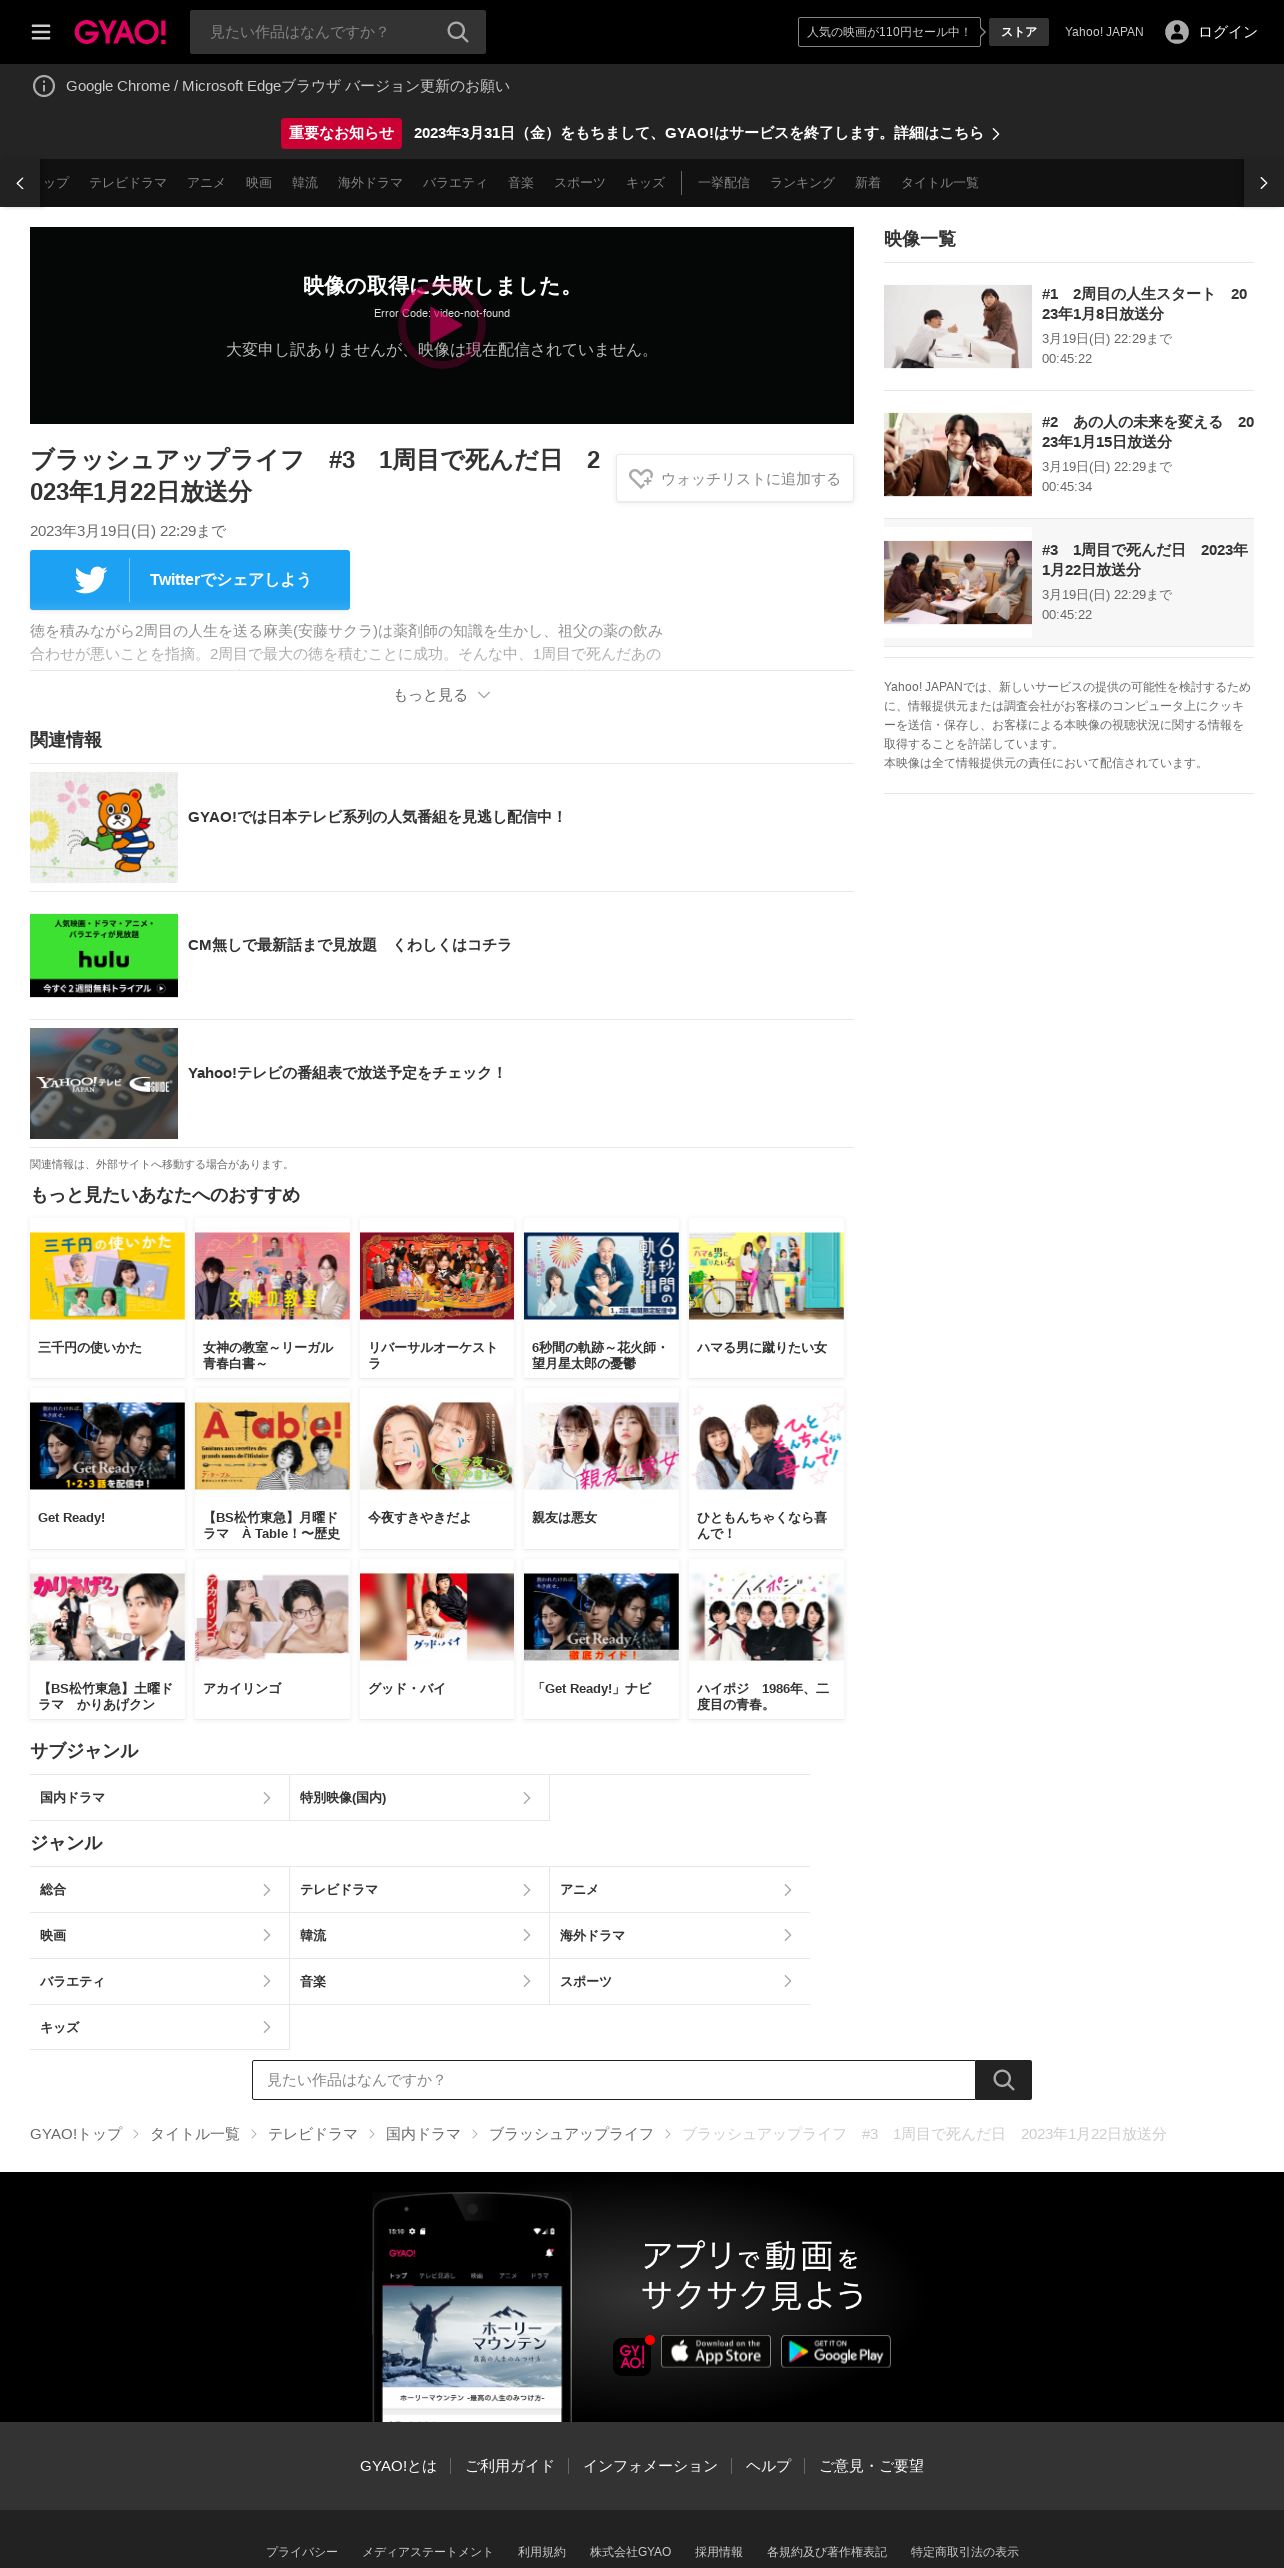Open the hamburger menu icon
Viewport: 1284px width, 2568px height.
(41, 32)
